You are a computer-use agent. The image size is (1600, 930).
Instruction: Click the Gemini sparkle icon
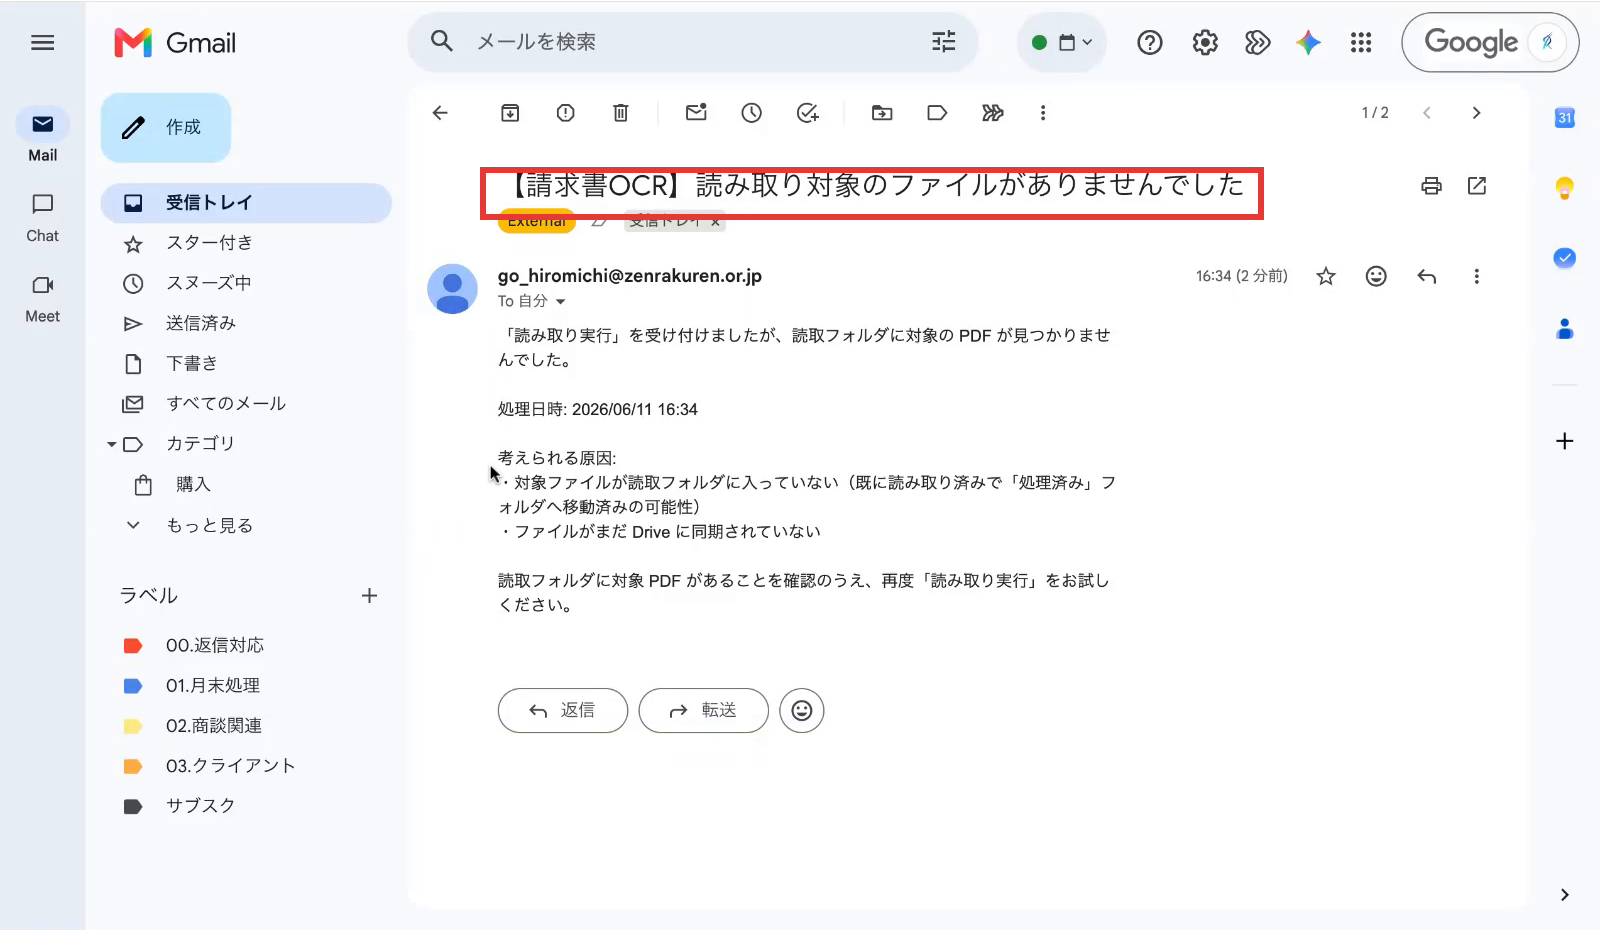[x=1308, y=42]
